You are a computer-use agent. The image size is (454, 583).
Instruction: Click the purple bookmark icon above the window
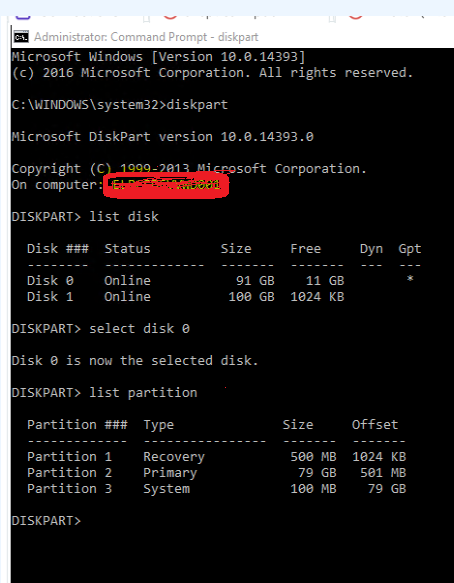(x=22, y=17)
